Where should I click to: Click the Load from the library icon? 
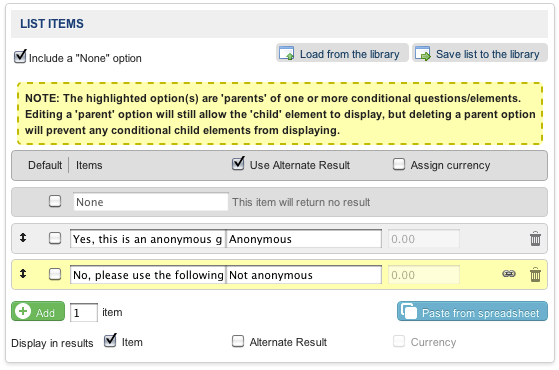tap(286, 53)
